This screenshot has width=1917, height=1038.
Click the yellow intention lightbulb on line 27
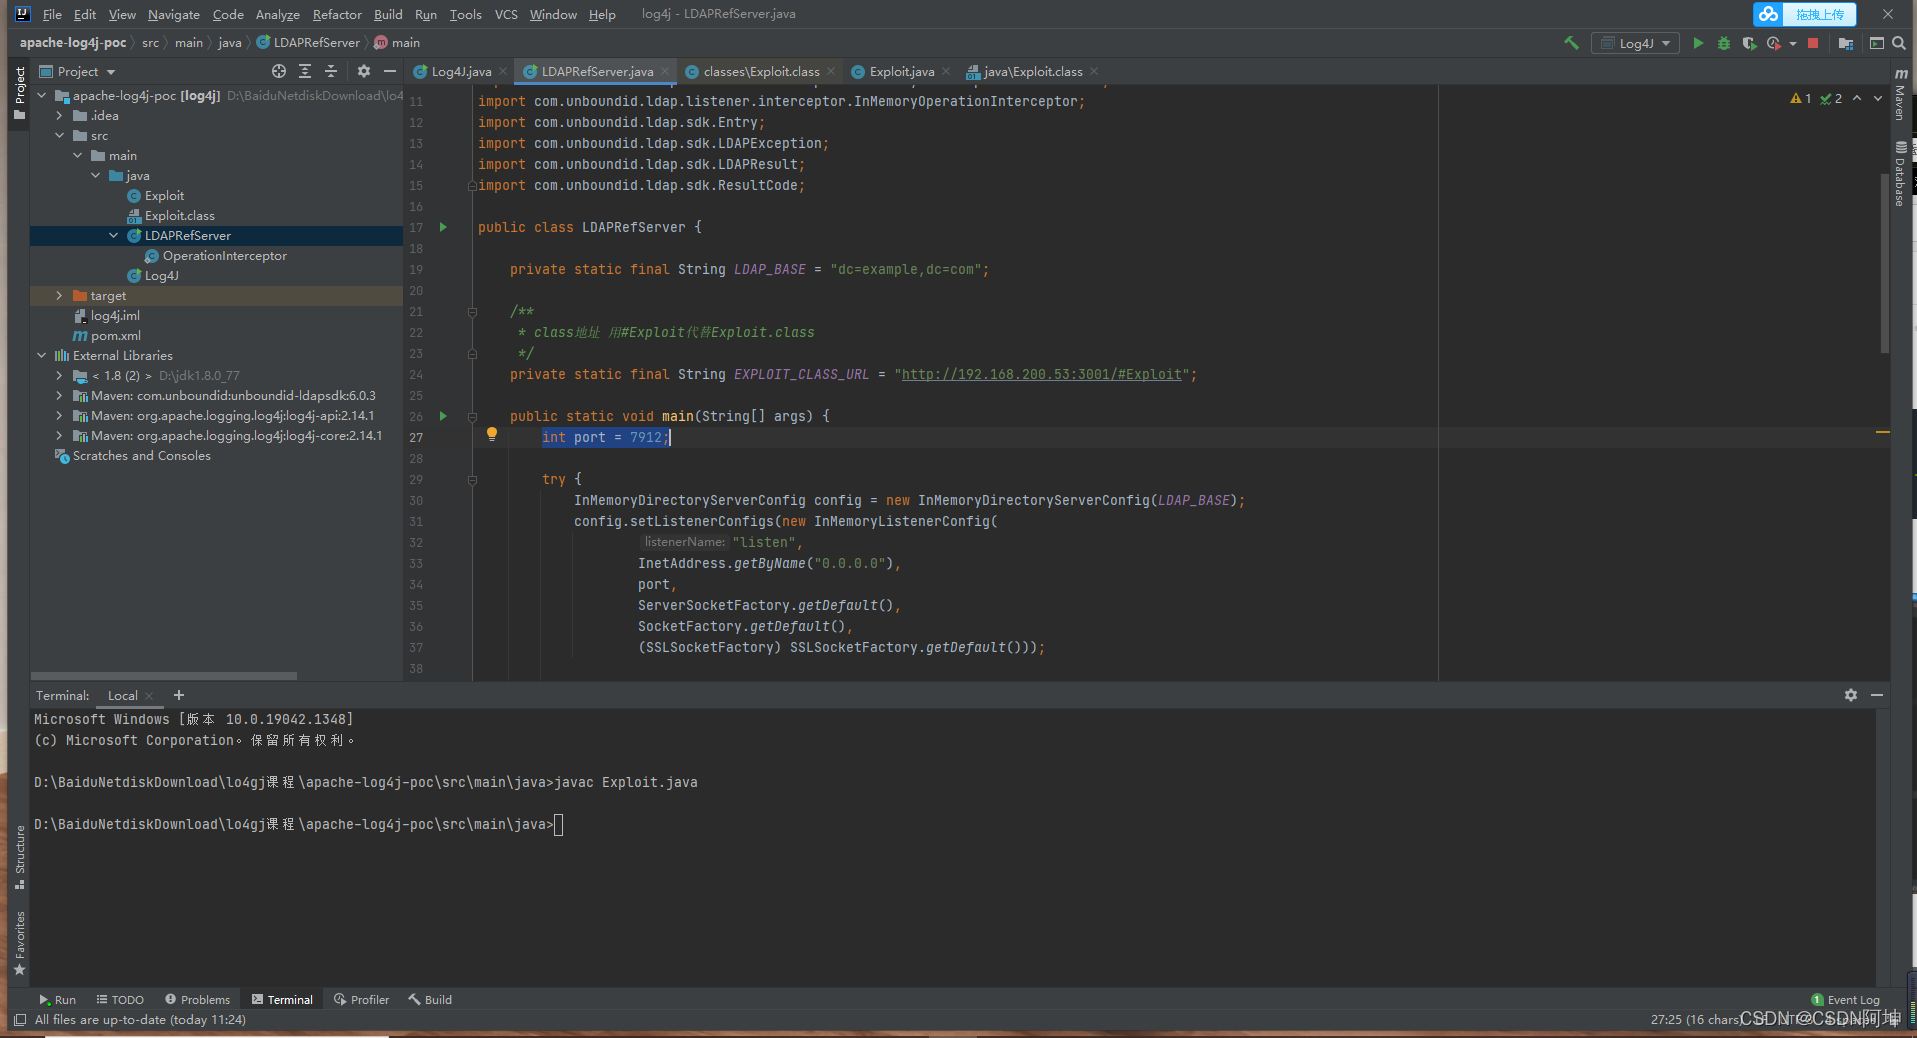pos(491,434)
